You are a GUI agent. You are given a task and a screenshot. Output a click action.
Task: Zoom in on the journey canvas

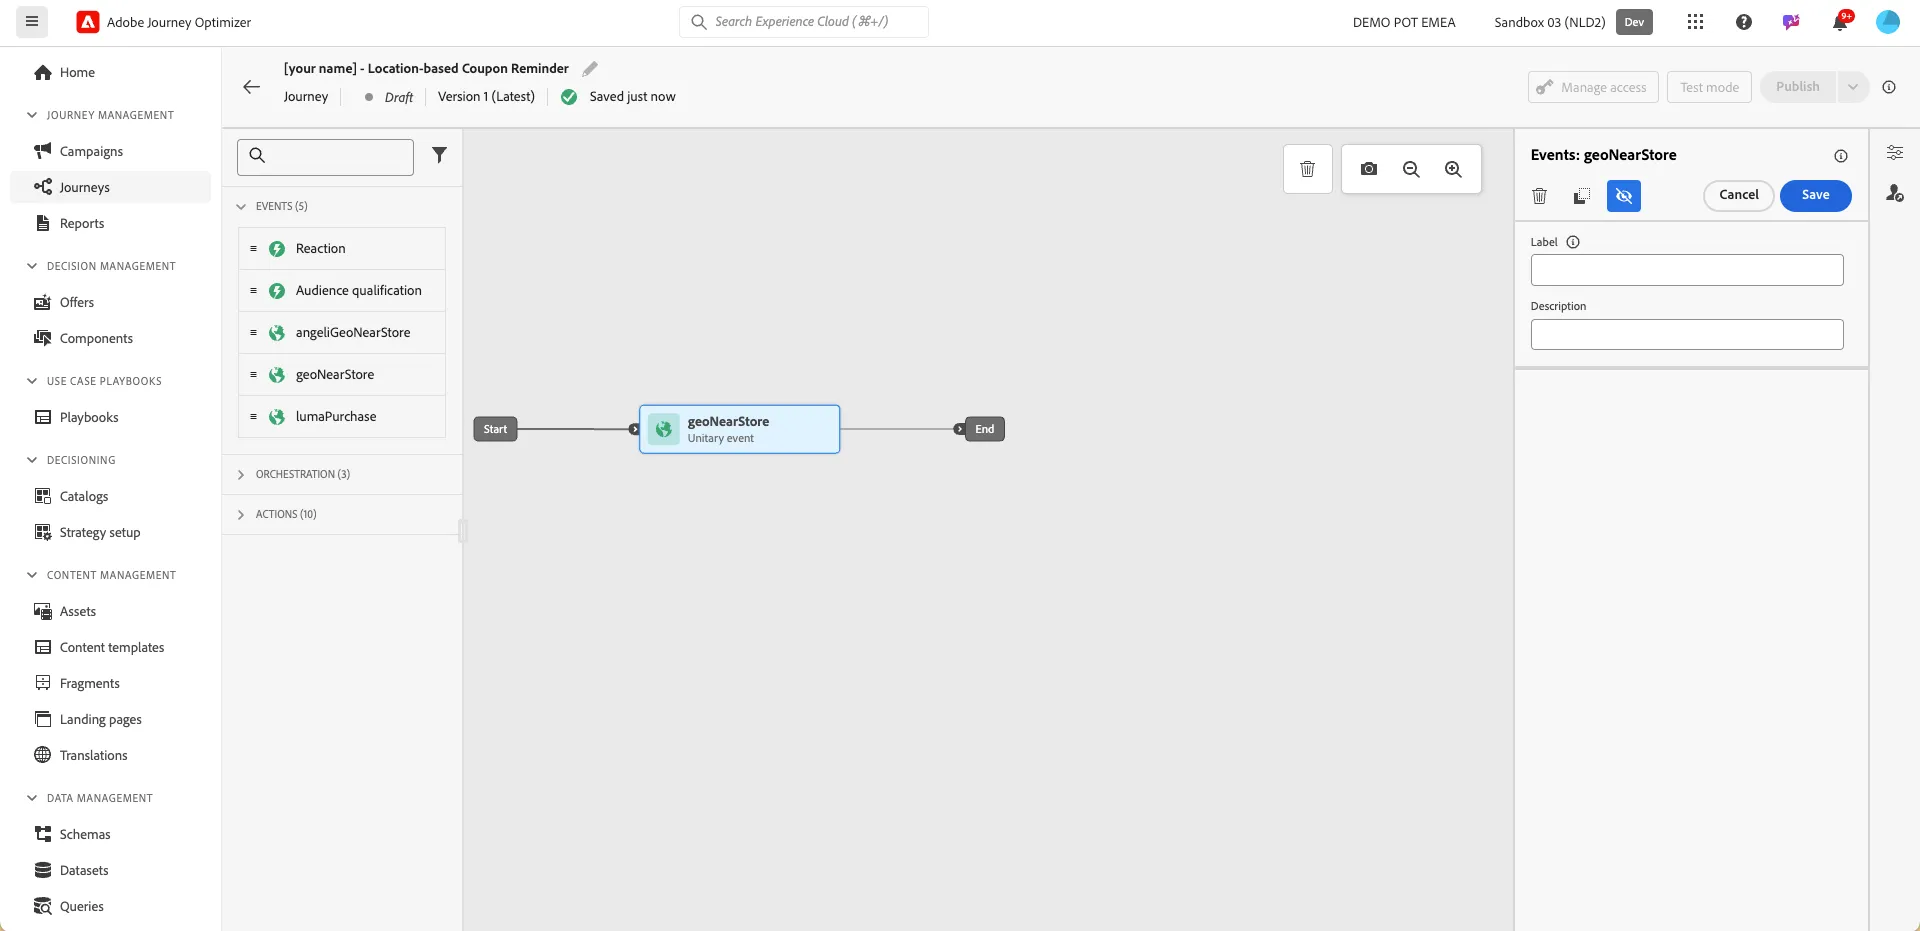tap(1453, 169)
